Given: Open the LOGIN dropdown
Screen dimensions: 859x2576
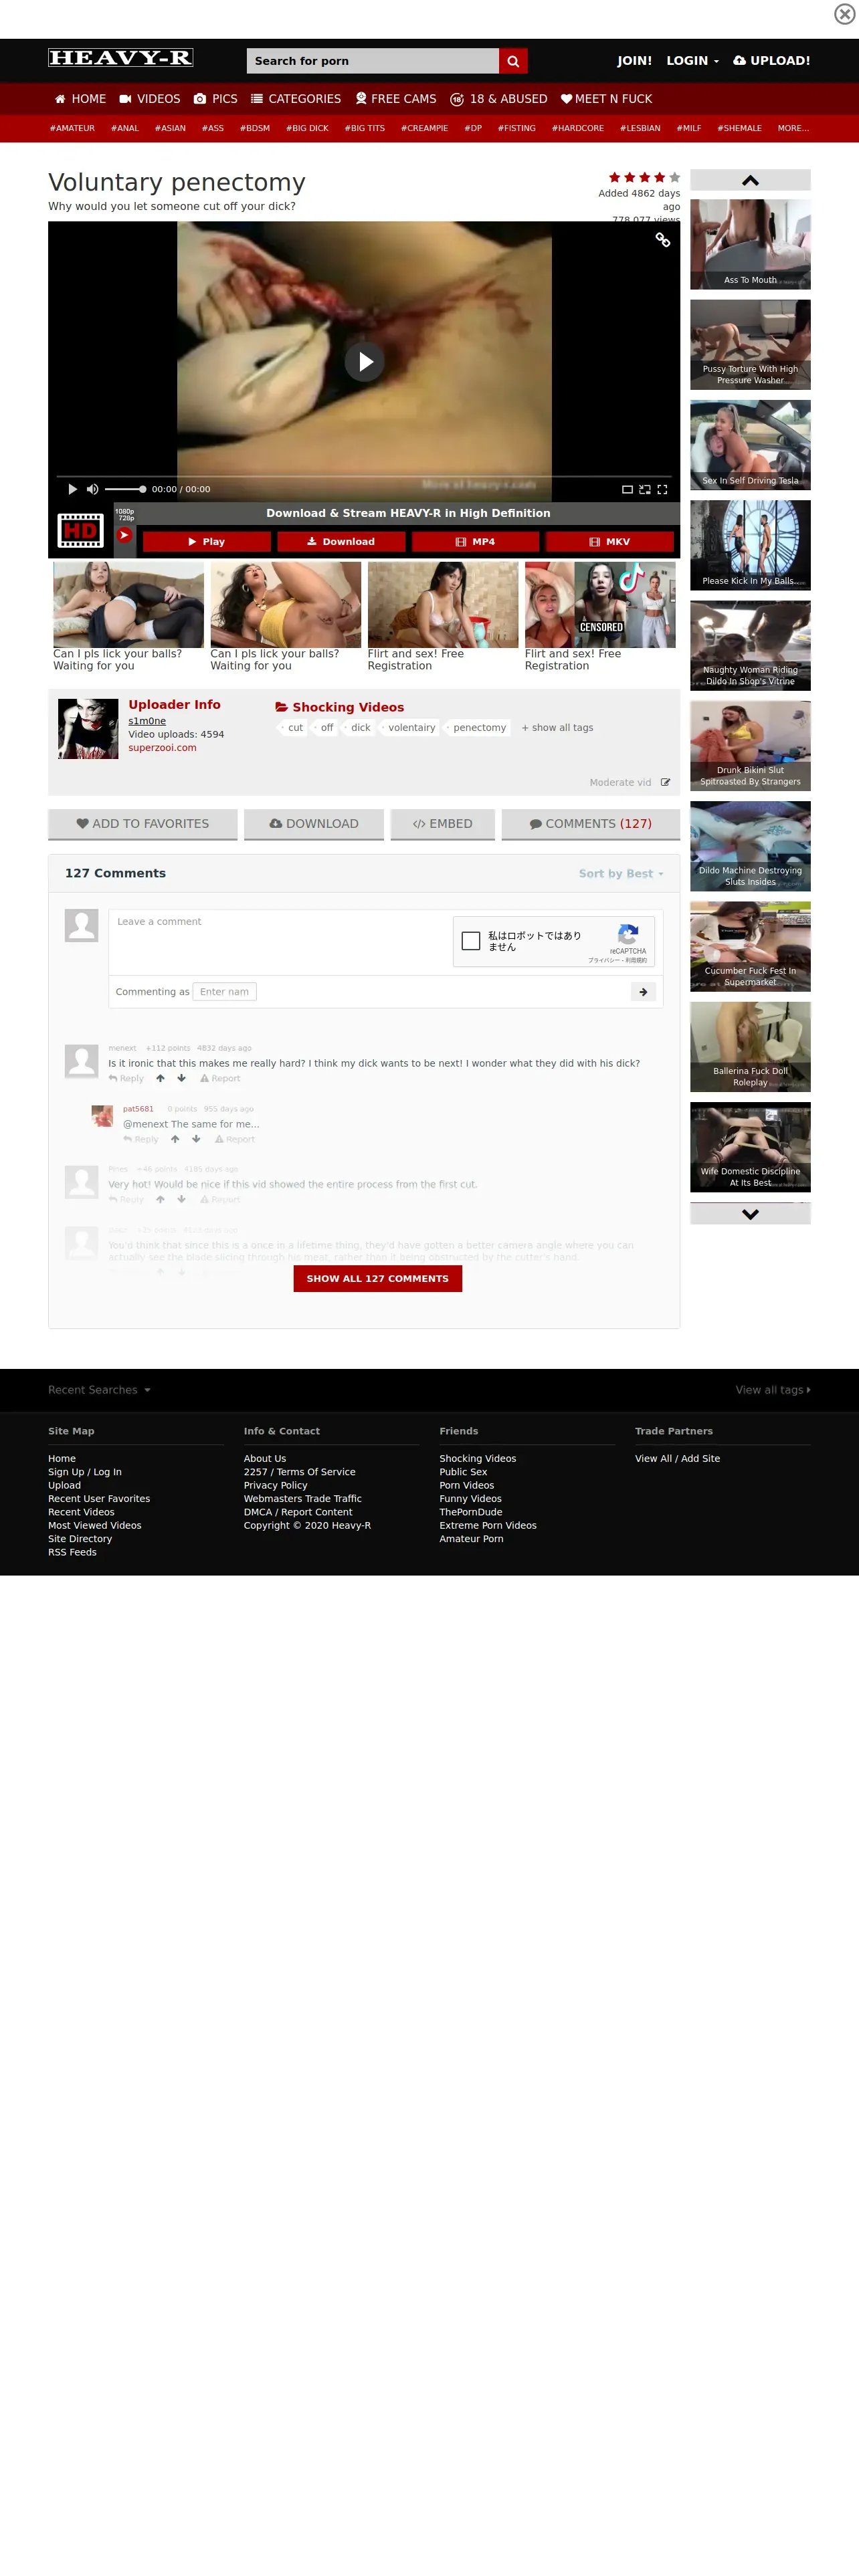Looking at the screenshot, I should pyautogui.click(x=692, y=61).
